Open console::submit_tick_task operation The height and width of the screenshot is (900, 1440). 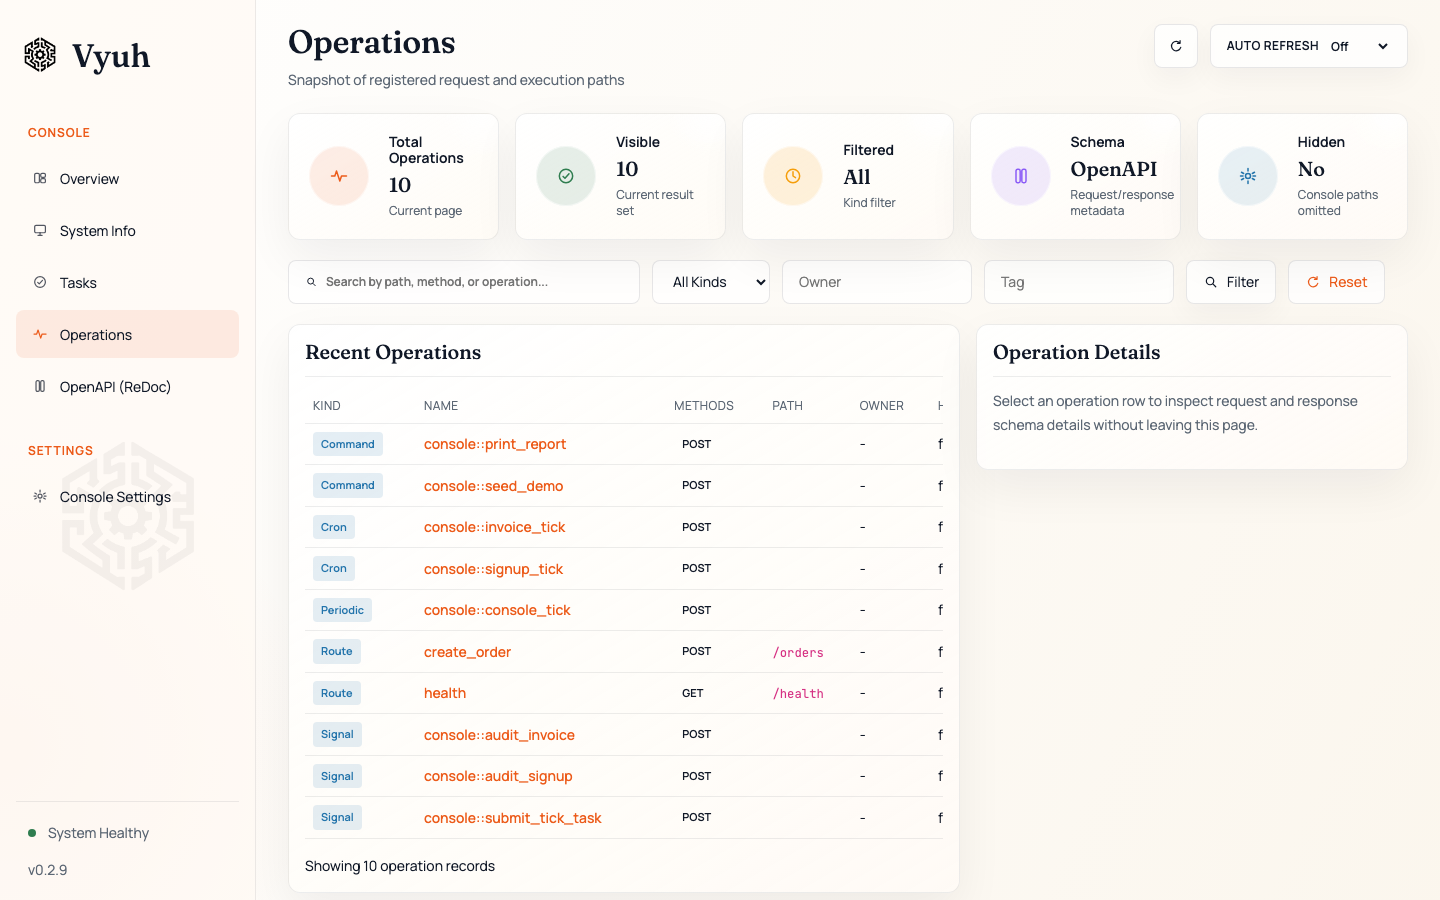(512, 818)
